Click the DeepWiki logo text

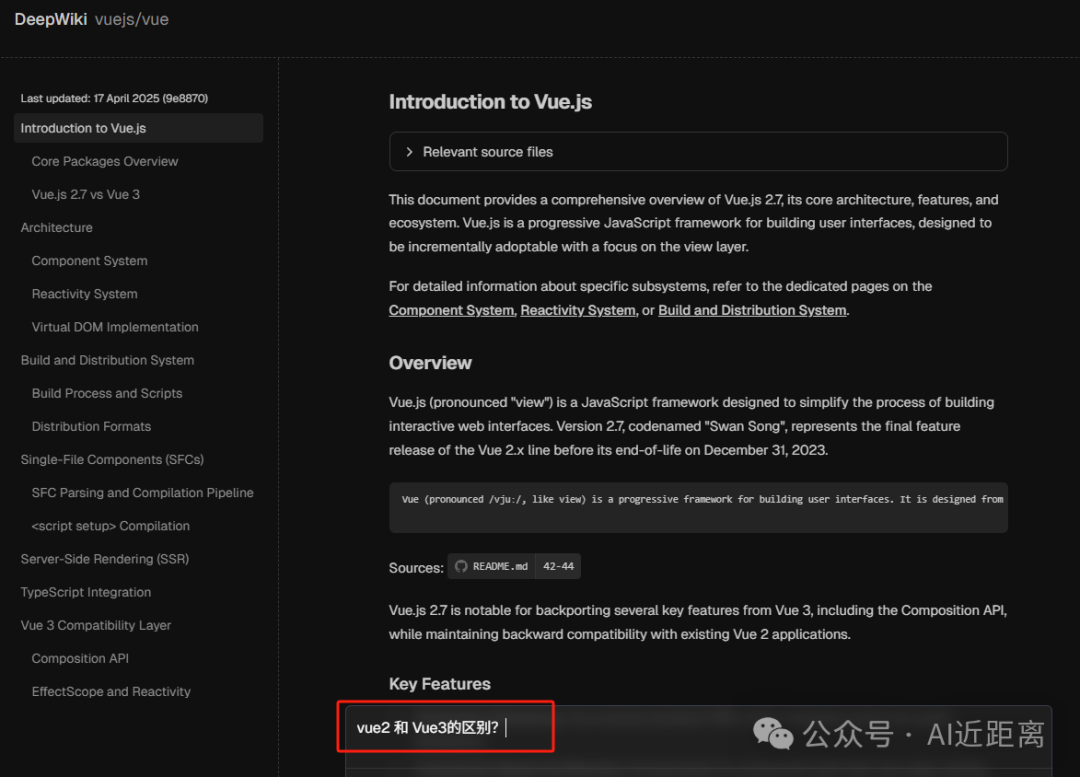(50, 19)
